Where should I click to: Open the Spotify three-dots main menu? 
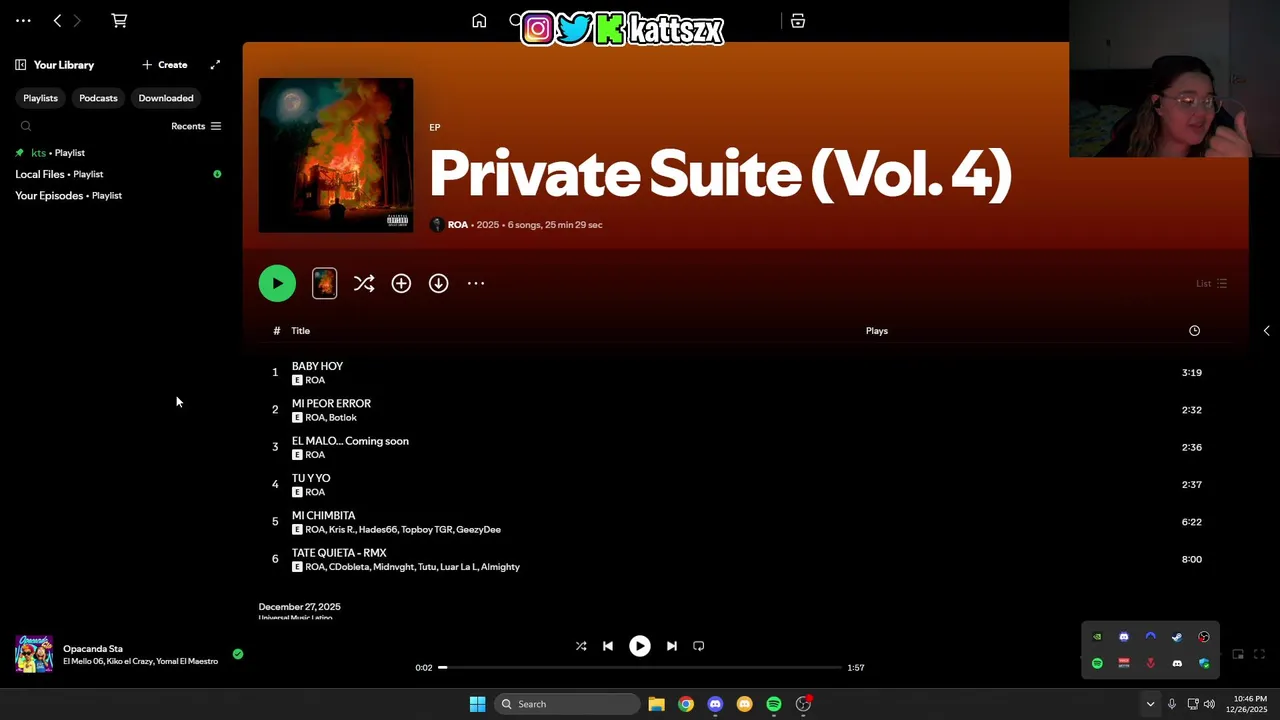(23, 20)
